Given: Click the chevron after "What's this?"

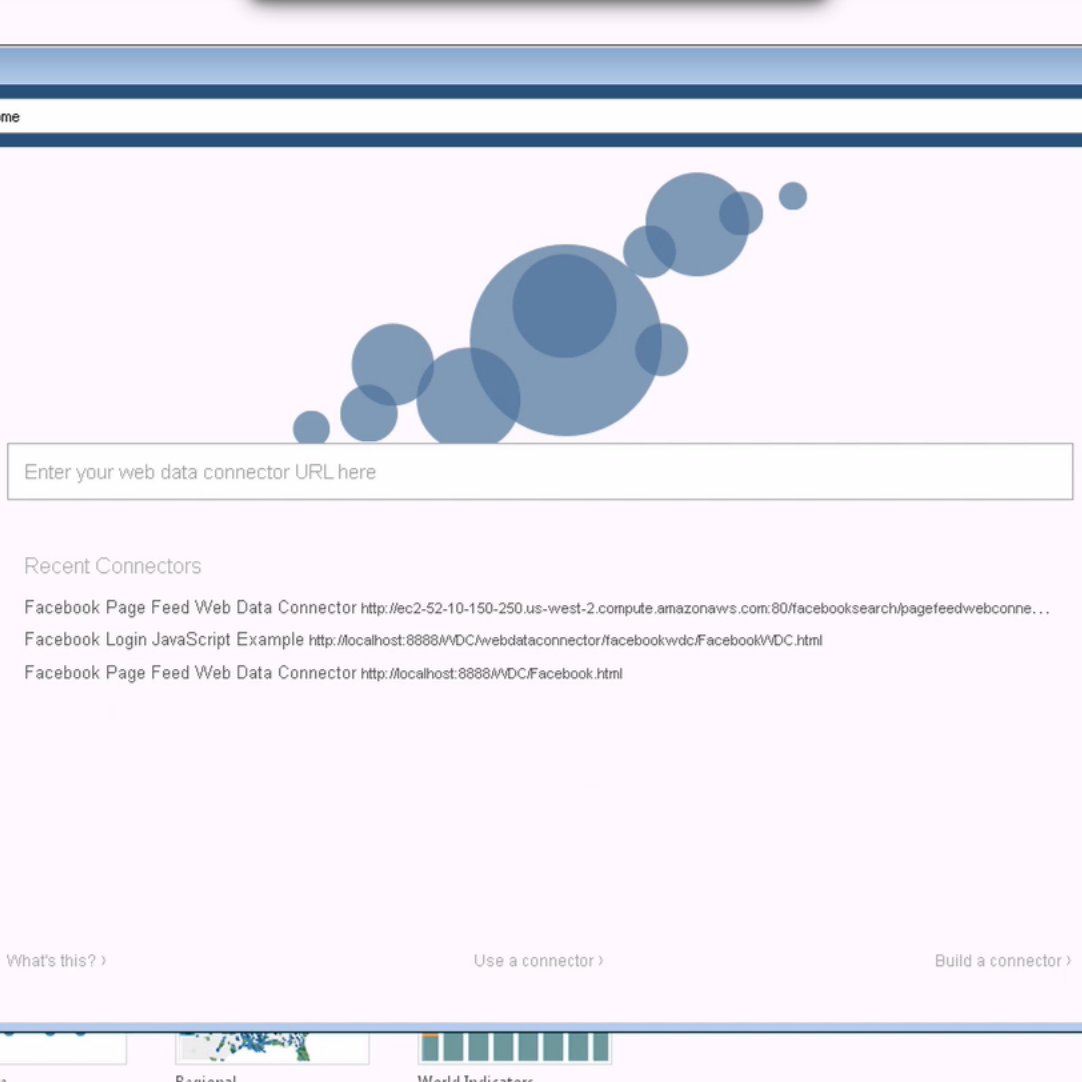Looking at the screenshot, I should [x=103, y=960].
